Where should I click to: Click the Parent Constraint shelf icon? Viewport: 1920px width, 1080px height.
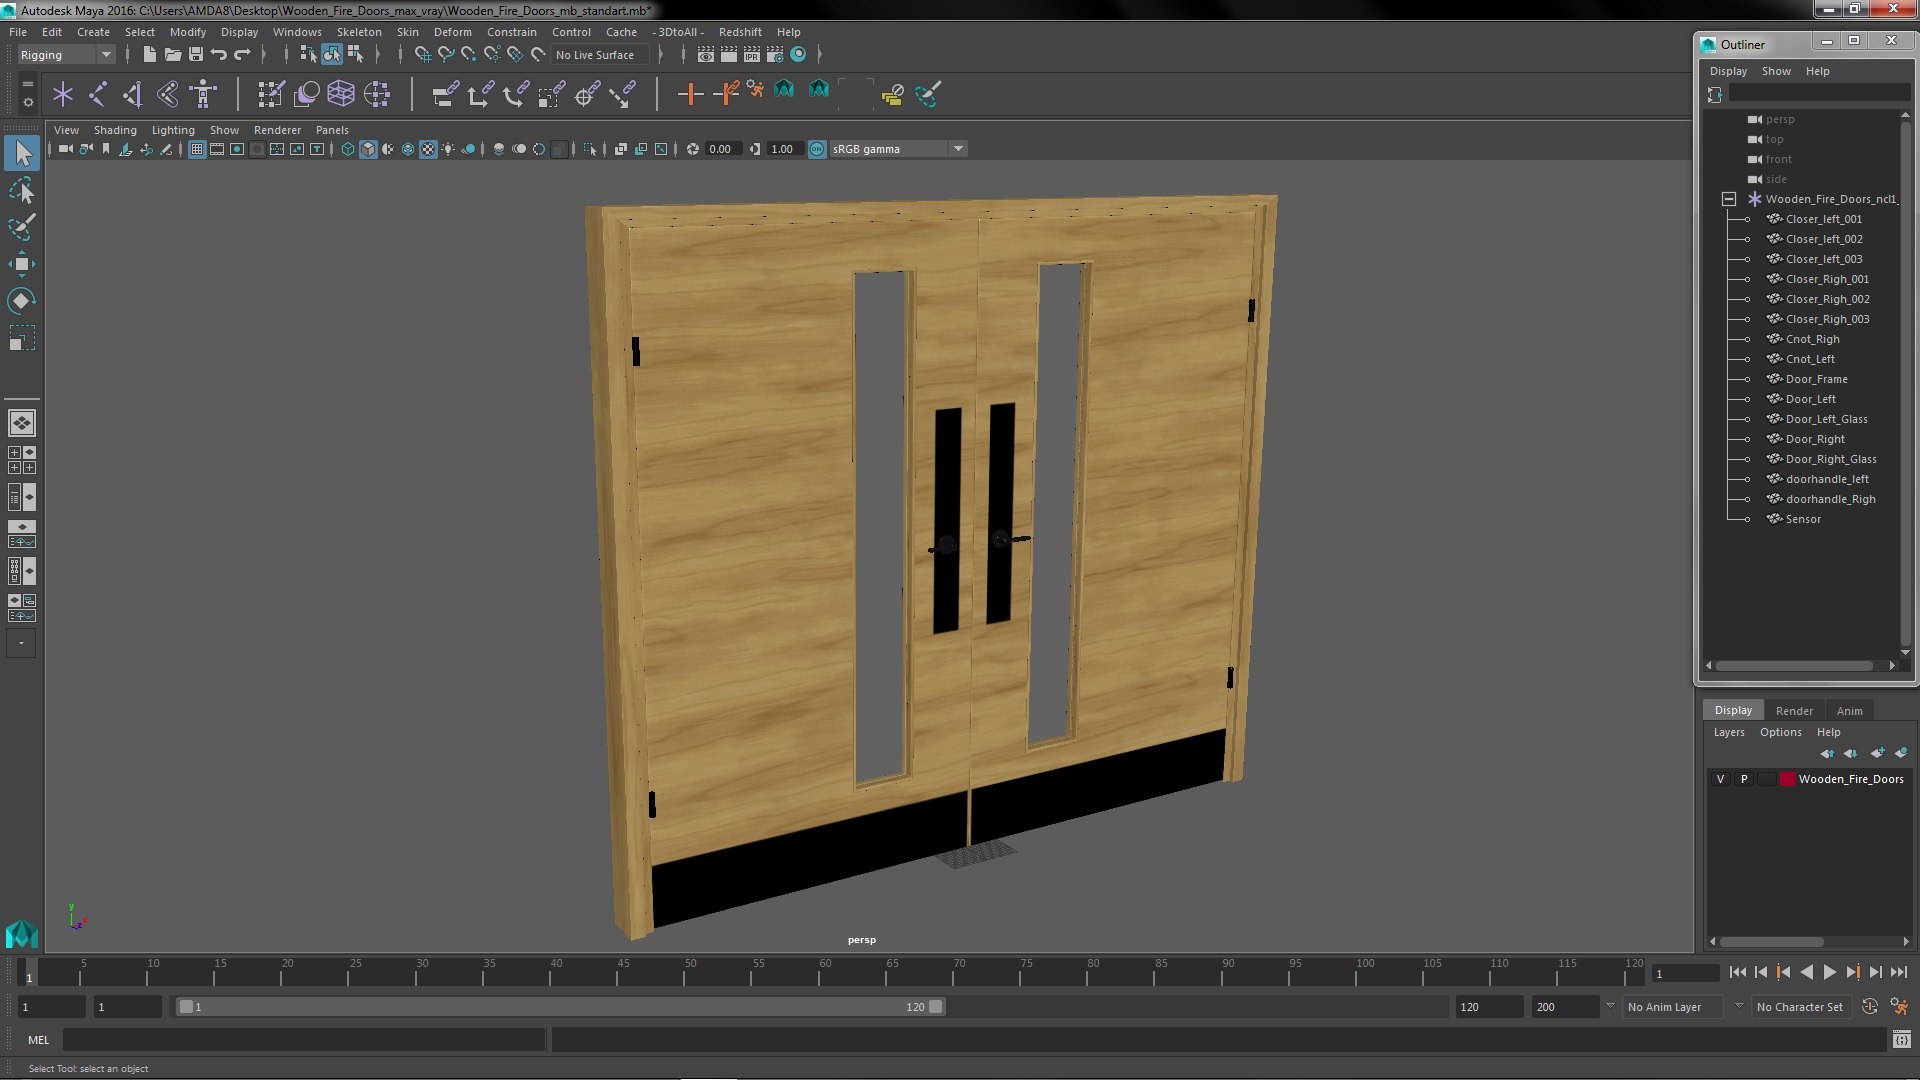click(x=445, y=94)
